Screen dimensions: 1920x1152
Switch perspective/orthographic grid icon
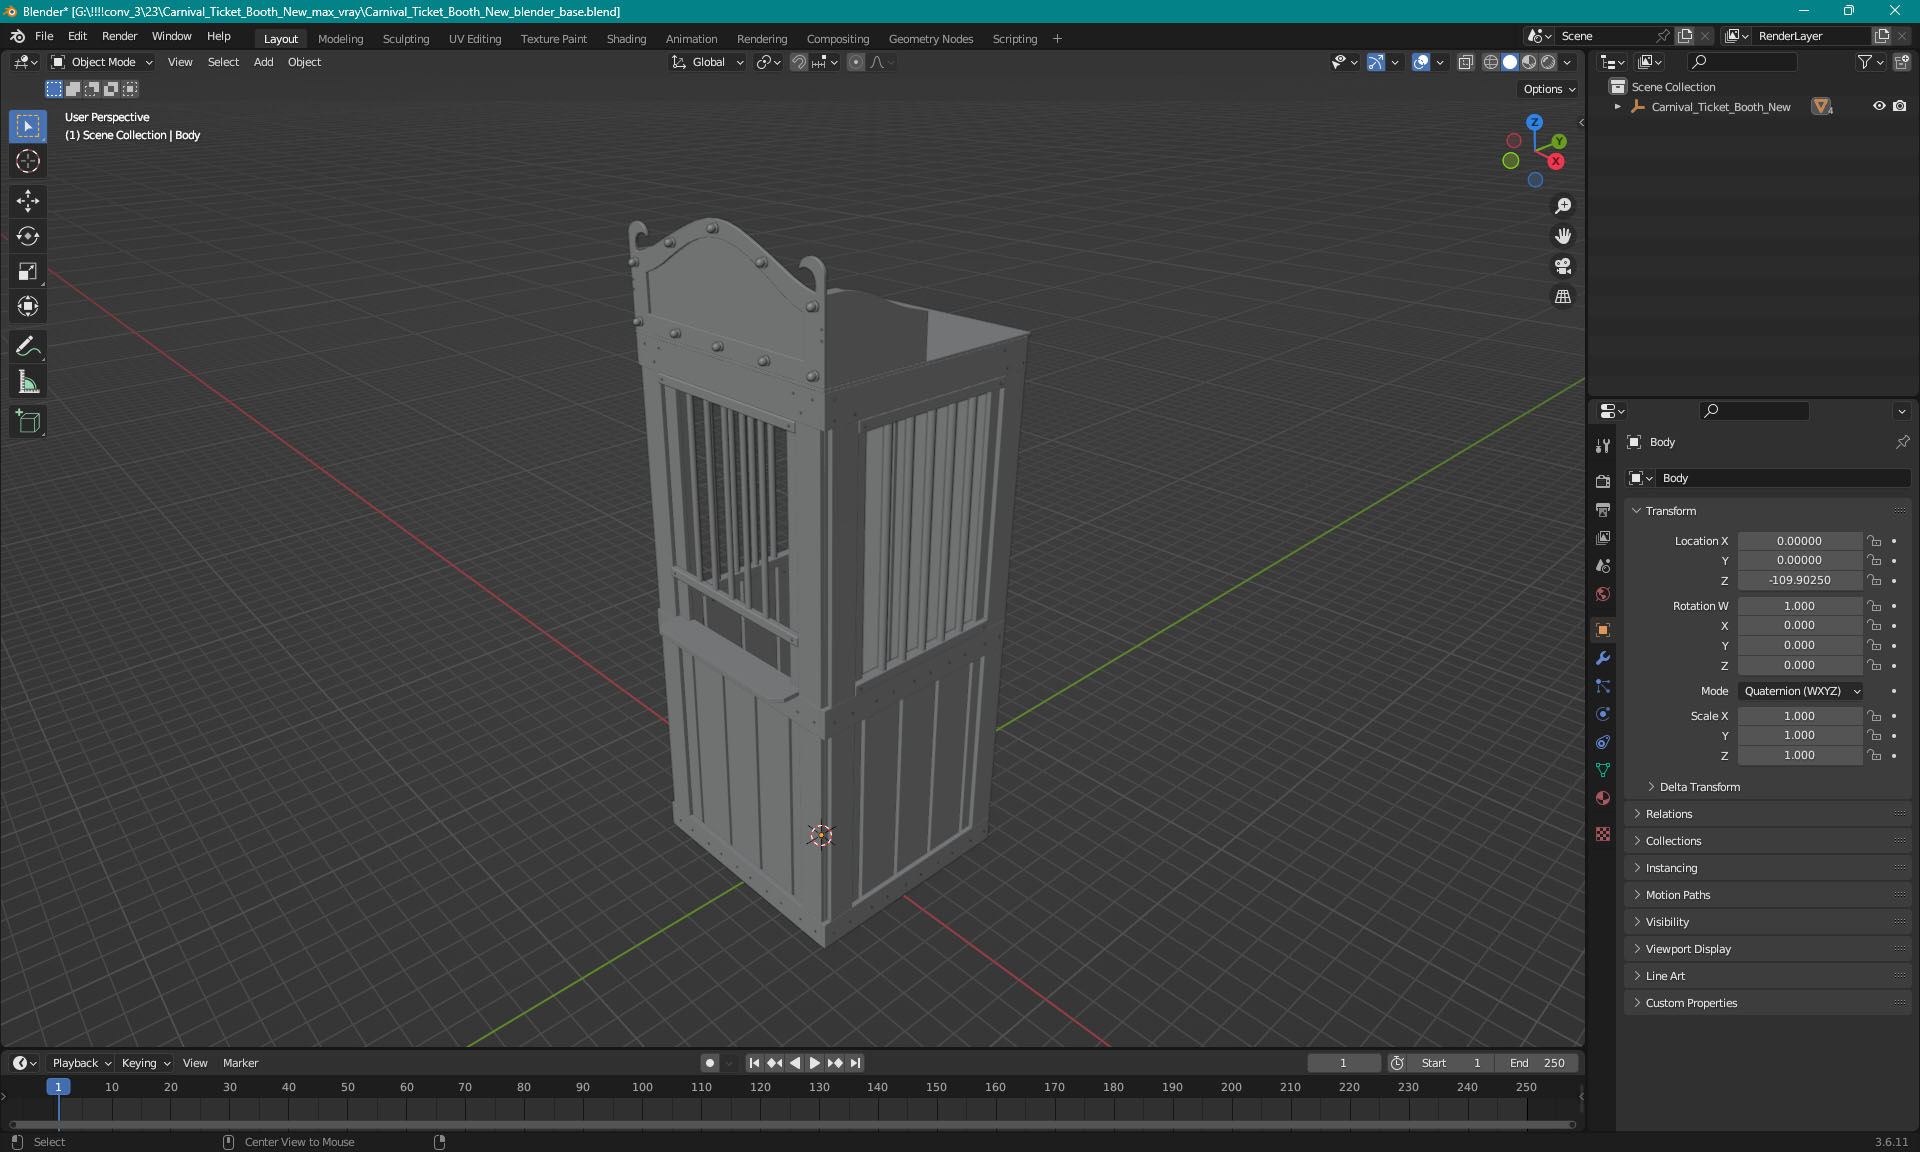point(1563,297)
